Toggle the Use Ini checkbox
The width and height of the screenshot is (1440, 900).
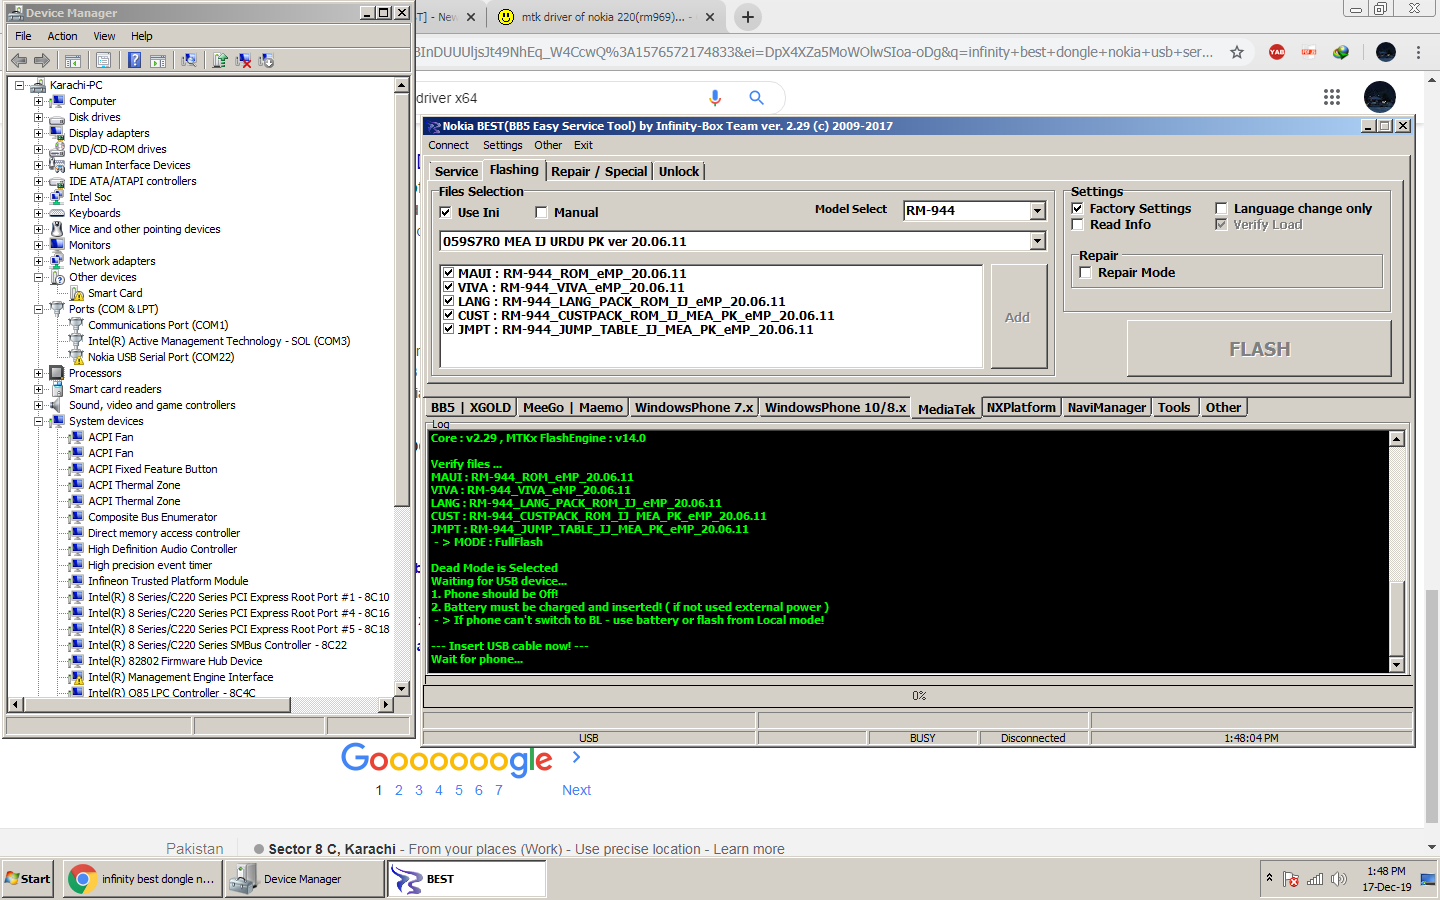(446, 212)
